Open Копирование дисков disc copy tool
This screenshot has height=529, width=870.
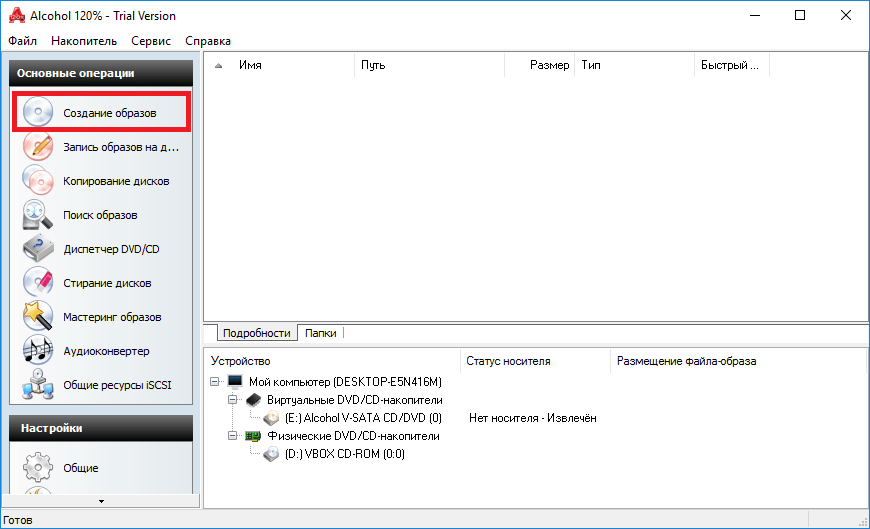pyautogui.click(x=115, y=181)
